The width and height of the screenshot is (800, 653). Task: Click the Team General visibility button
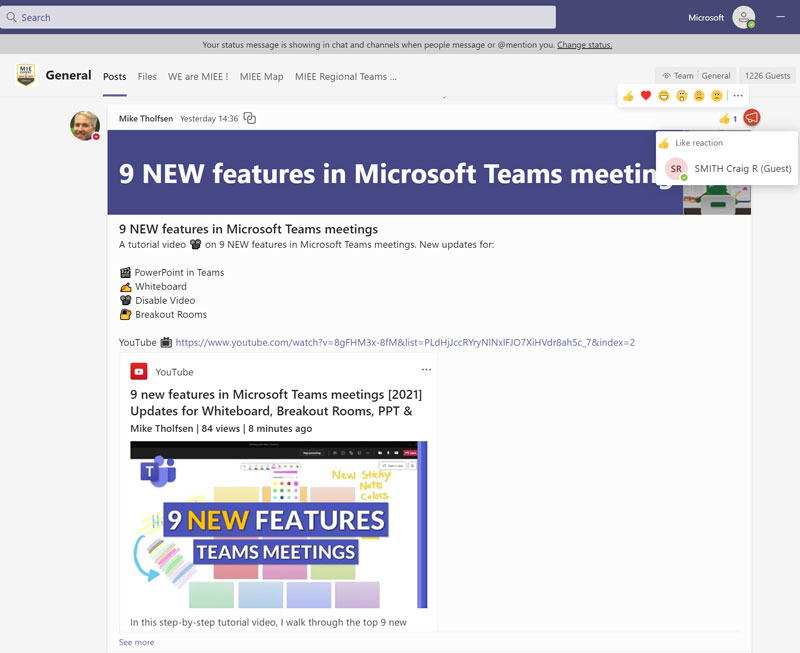point(696,76)
